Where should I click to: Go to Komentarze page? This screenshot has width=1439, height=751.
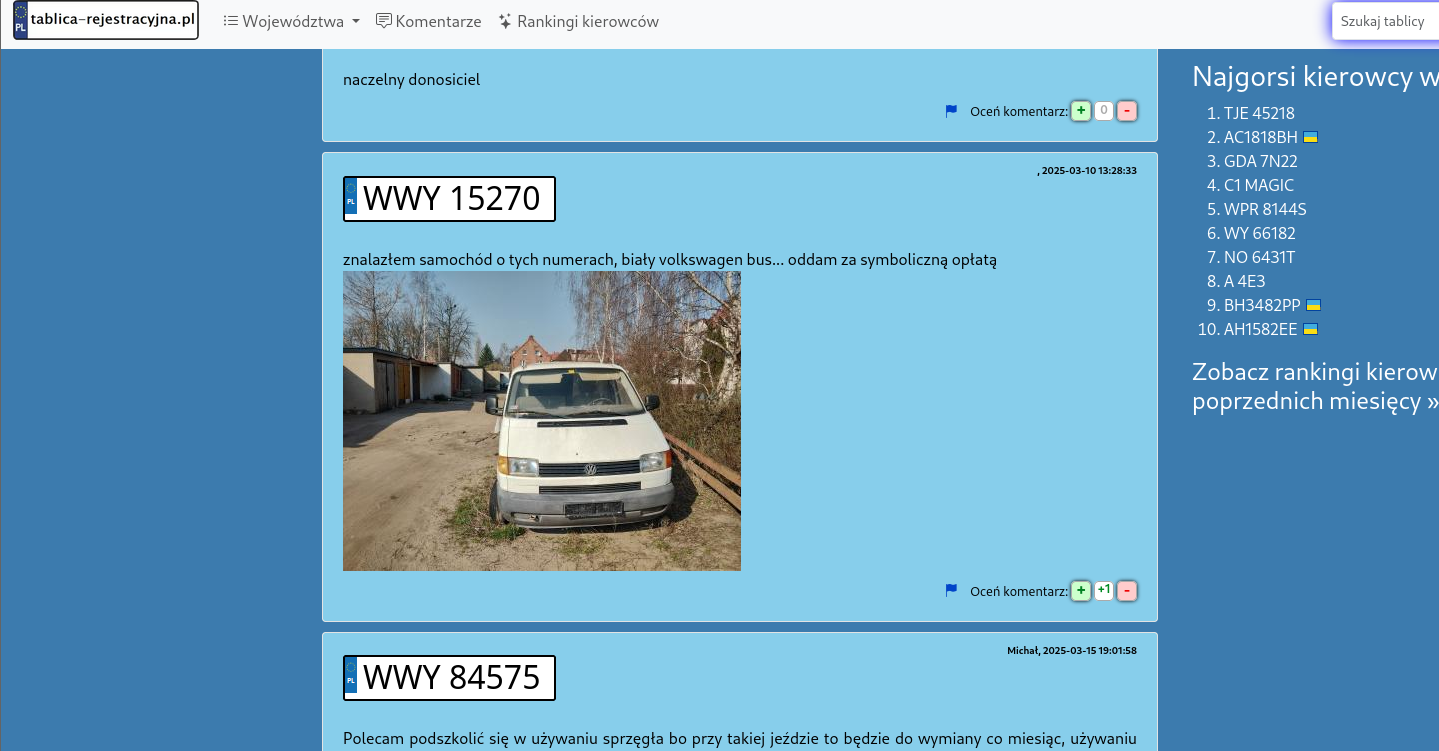click(x=428, y=21)
